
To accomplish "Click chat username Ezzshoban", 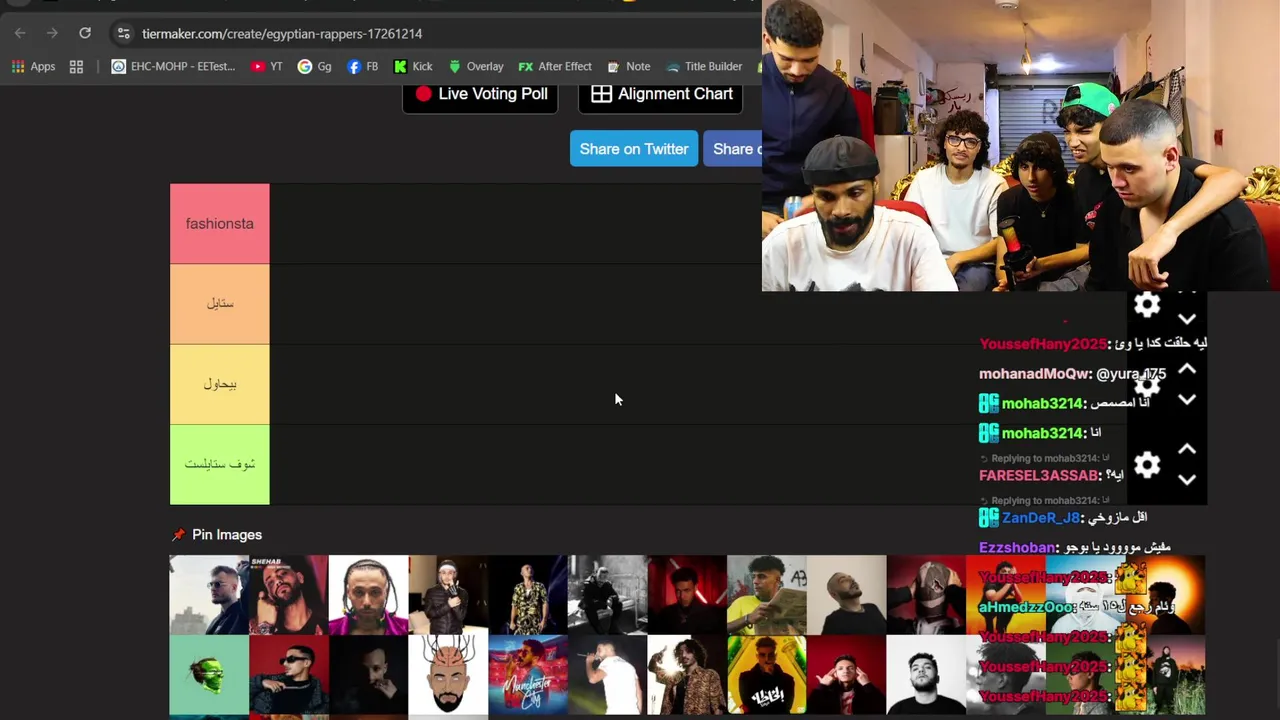I will 1017,548.
